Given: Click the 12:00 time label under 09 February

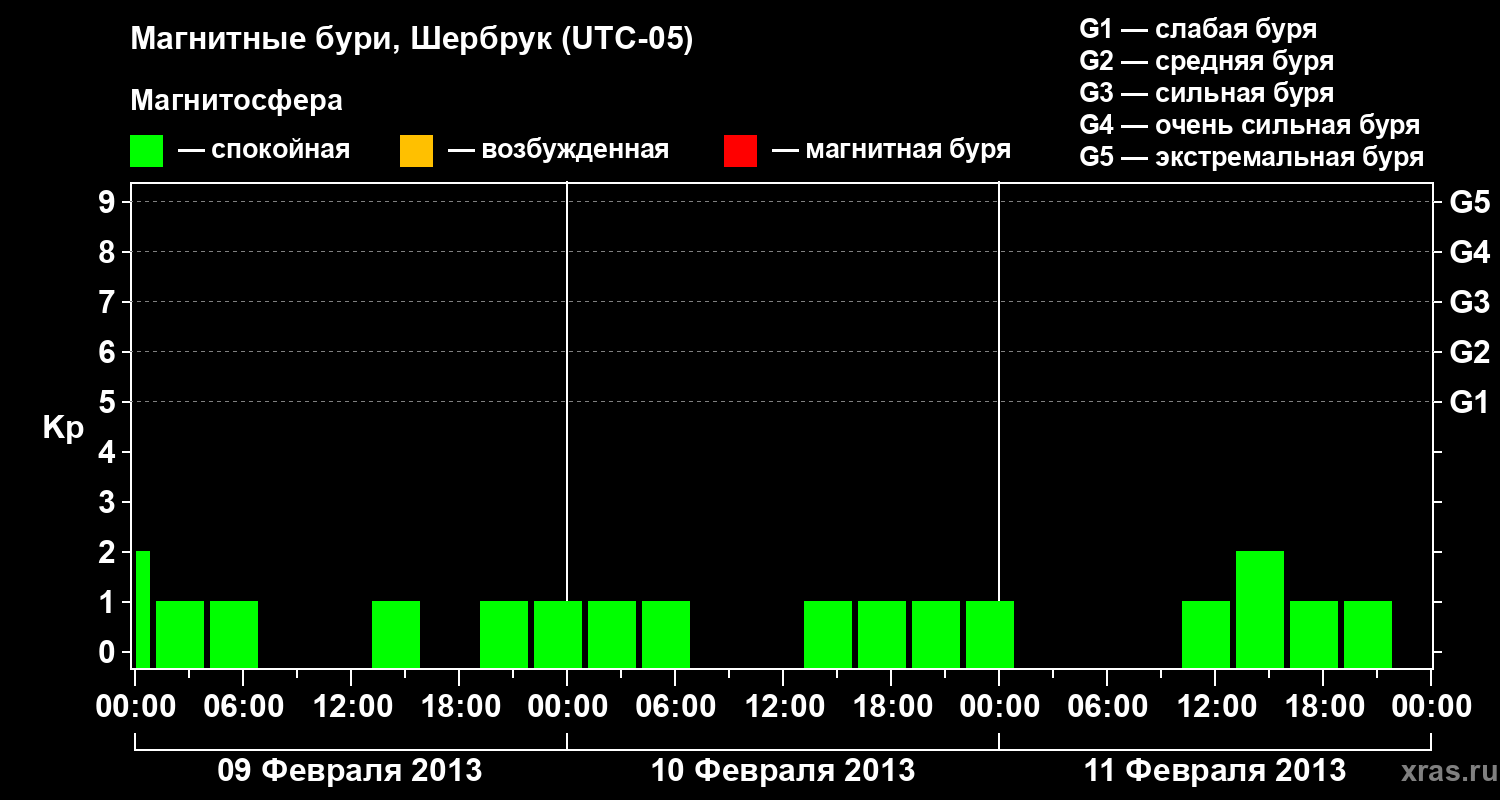Looking at the screenshot, I should 351,707.
